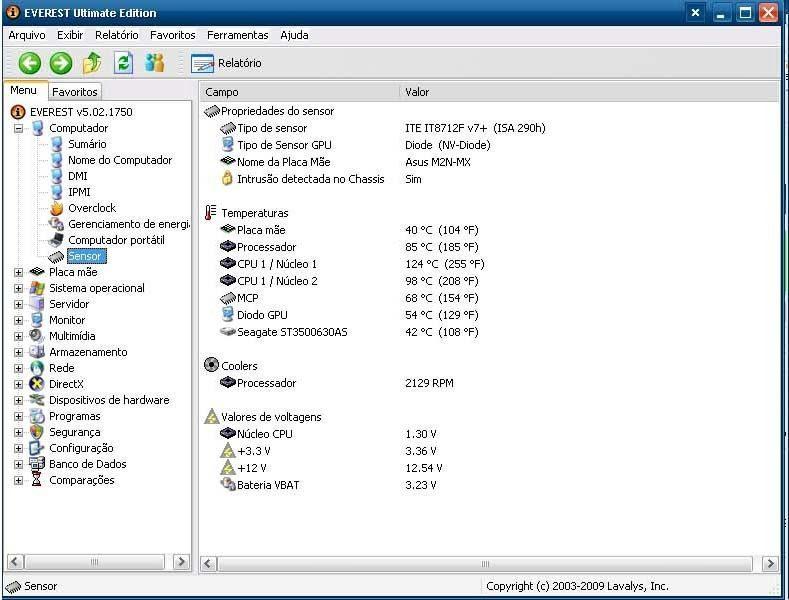Click the right panel scroll right arrow
The height and width of the screenshot is (600, 789).
point(771,564)
